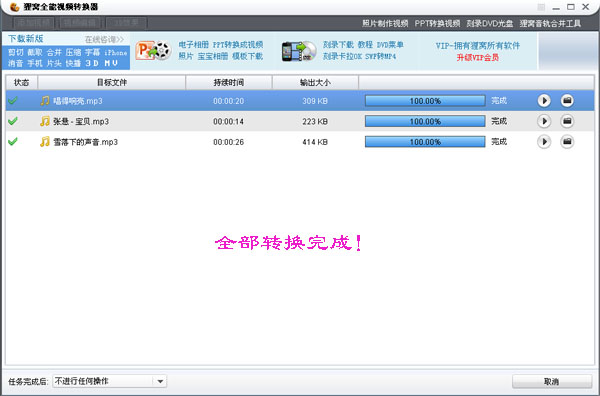The image size is (600, 396).
Task: Click the iPhone link in blue panel
Action: coord(116,52)
